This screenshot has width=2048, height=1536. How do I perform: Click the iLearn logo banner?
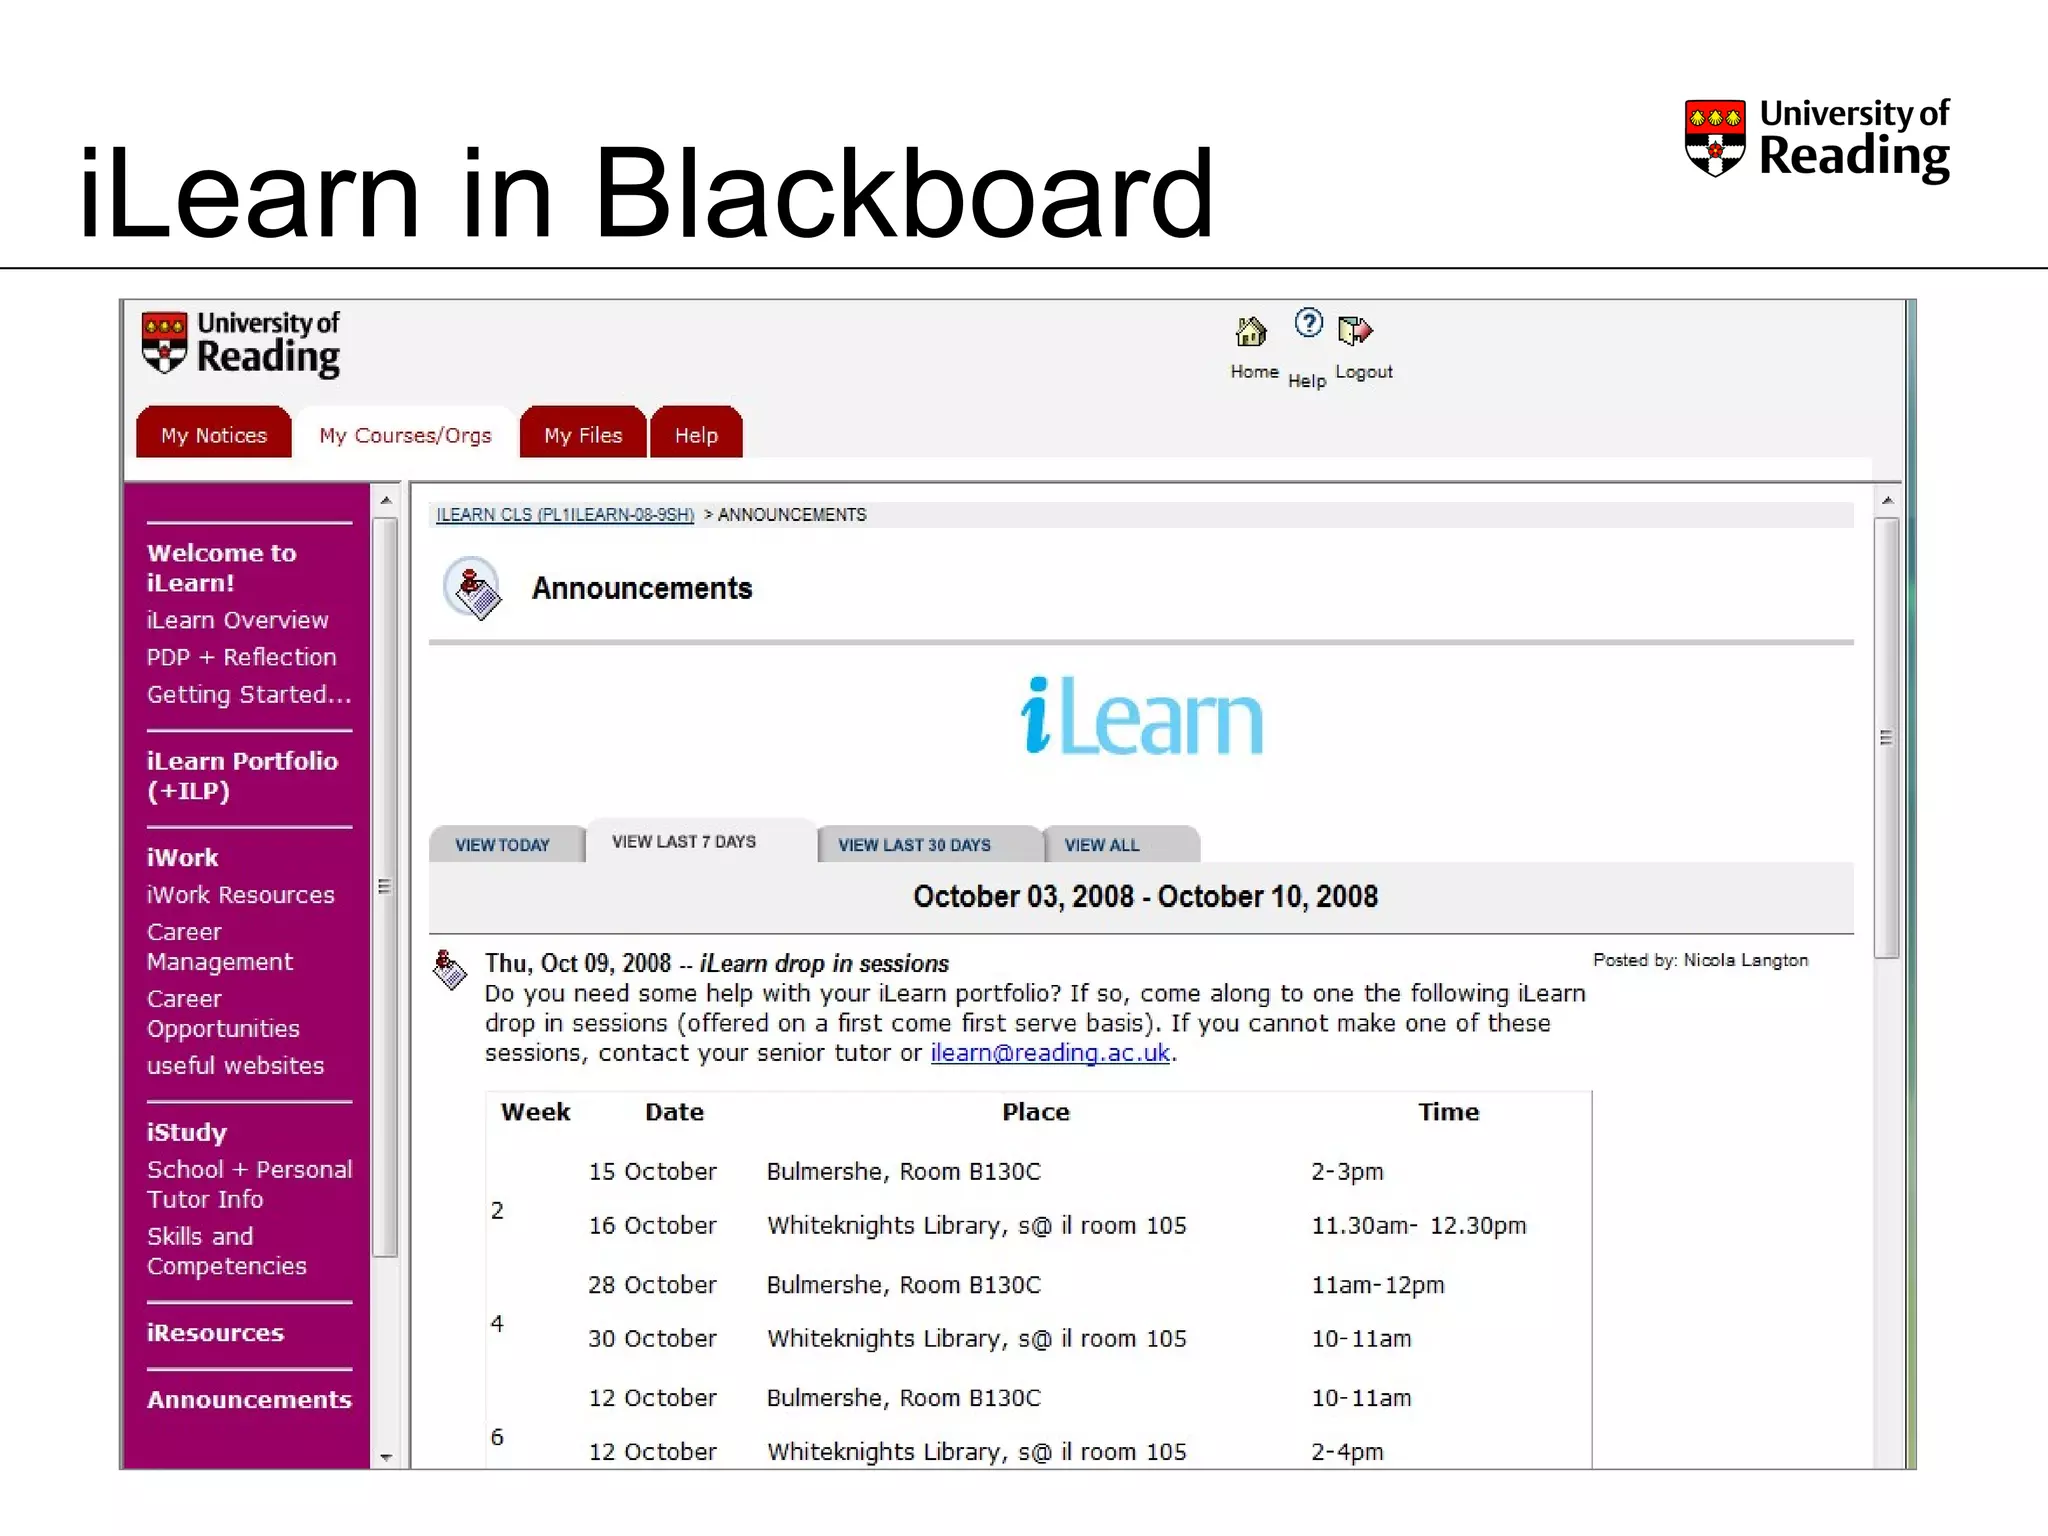1142,717
